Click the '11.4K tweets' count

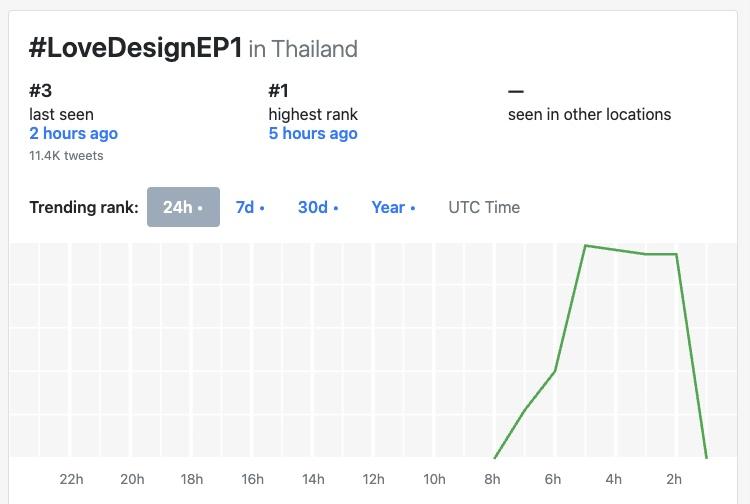(66, 155)
